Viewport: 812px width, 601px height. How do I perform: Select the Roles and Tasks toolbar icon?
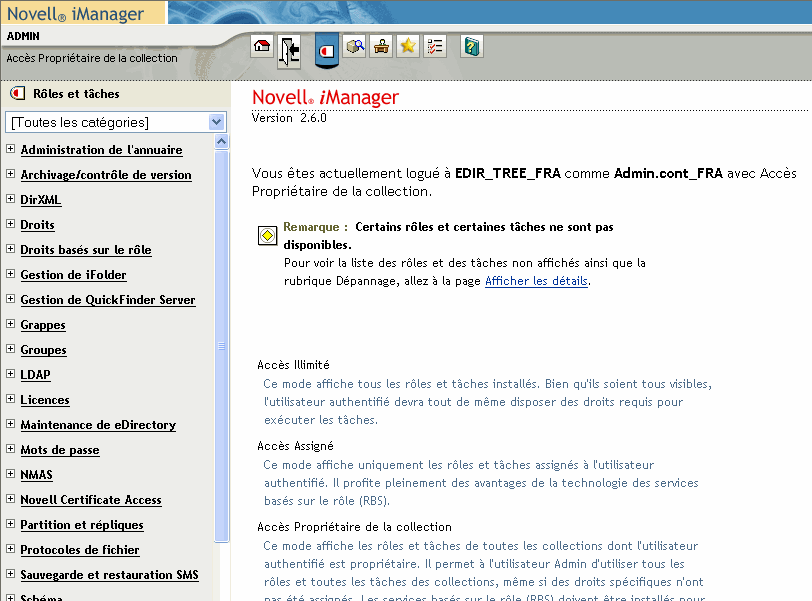[x=327, y=51]
